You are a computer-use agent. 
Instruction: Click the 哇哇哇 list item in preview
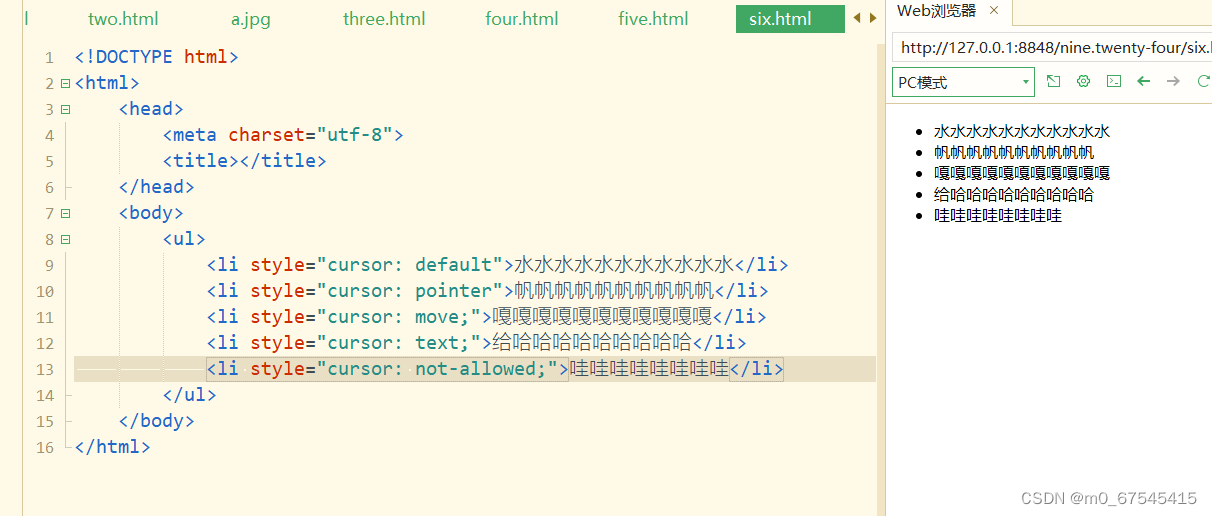[x=998, y=215]
